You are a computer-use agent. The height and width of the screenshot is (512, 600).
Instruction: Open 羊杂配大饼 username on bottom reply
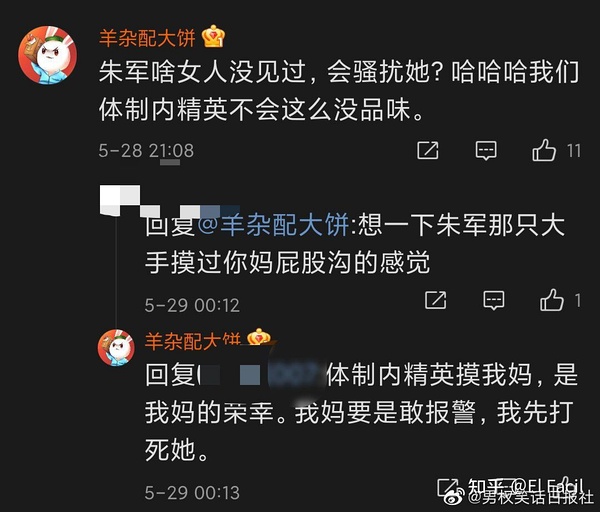(192, 341)
